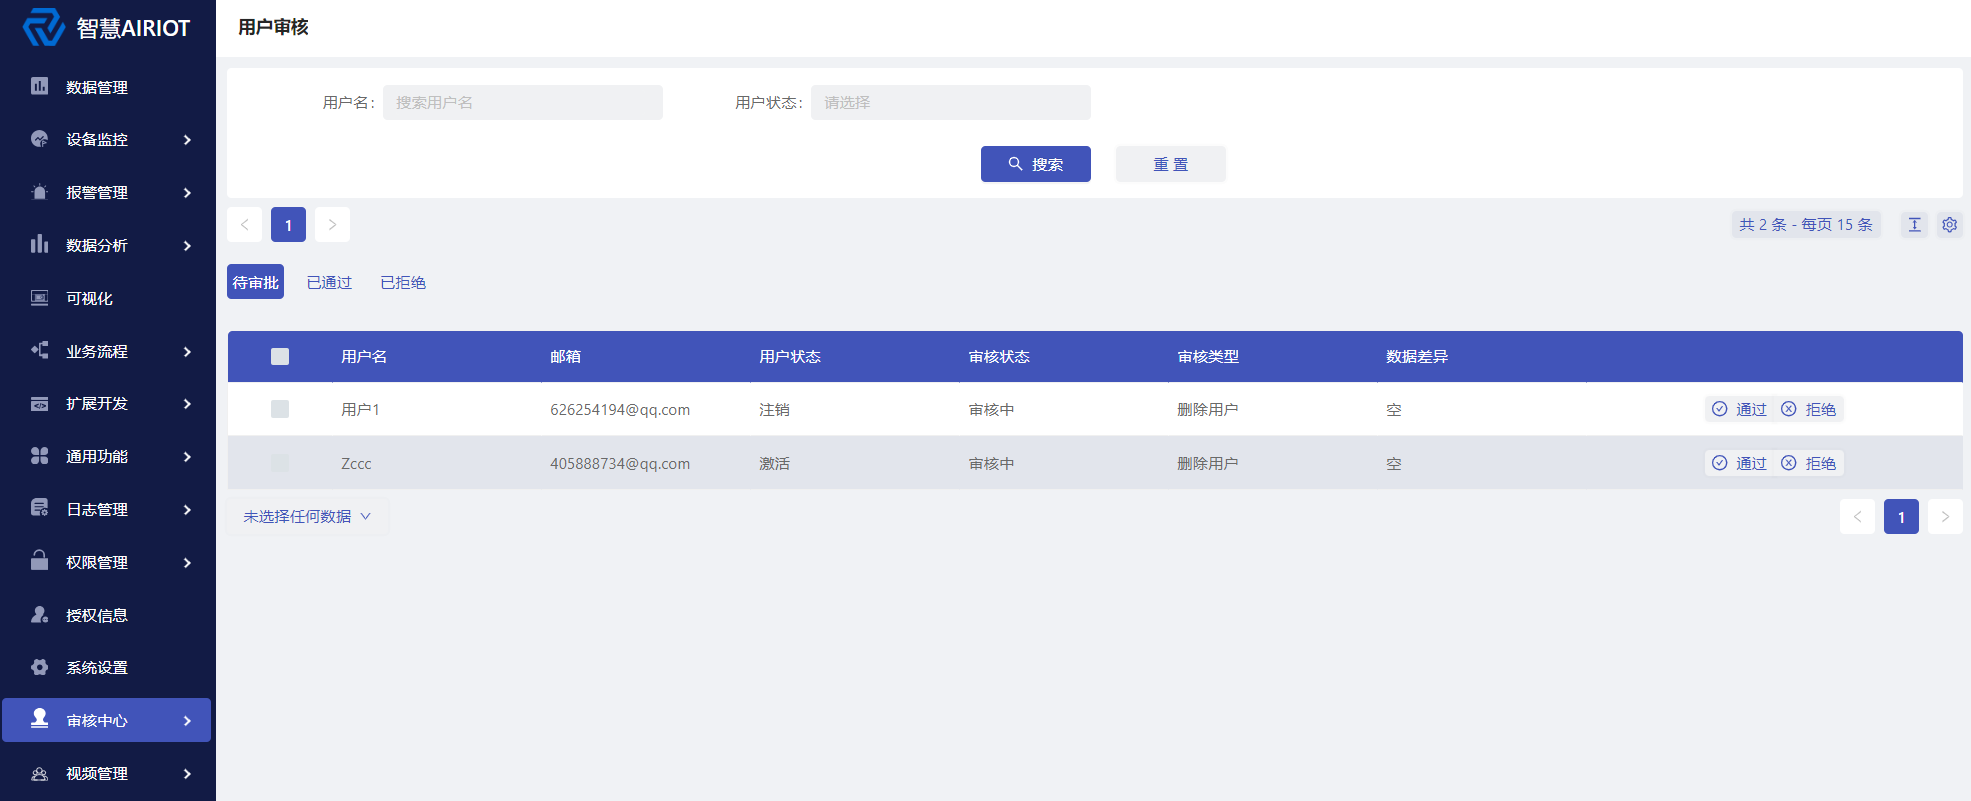
Task: Click the 审核类型 column header
Action: click(x=1208, y=356)
